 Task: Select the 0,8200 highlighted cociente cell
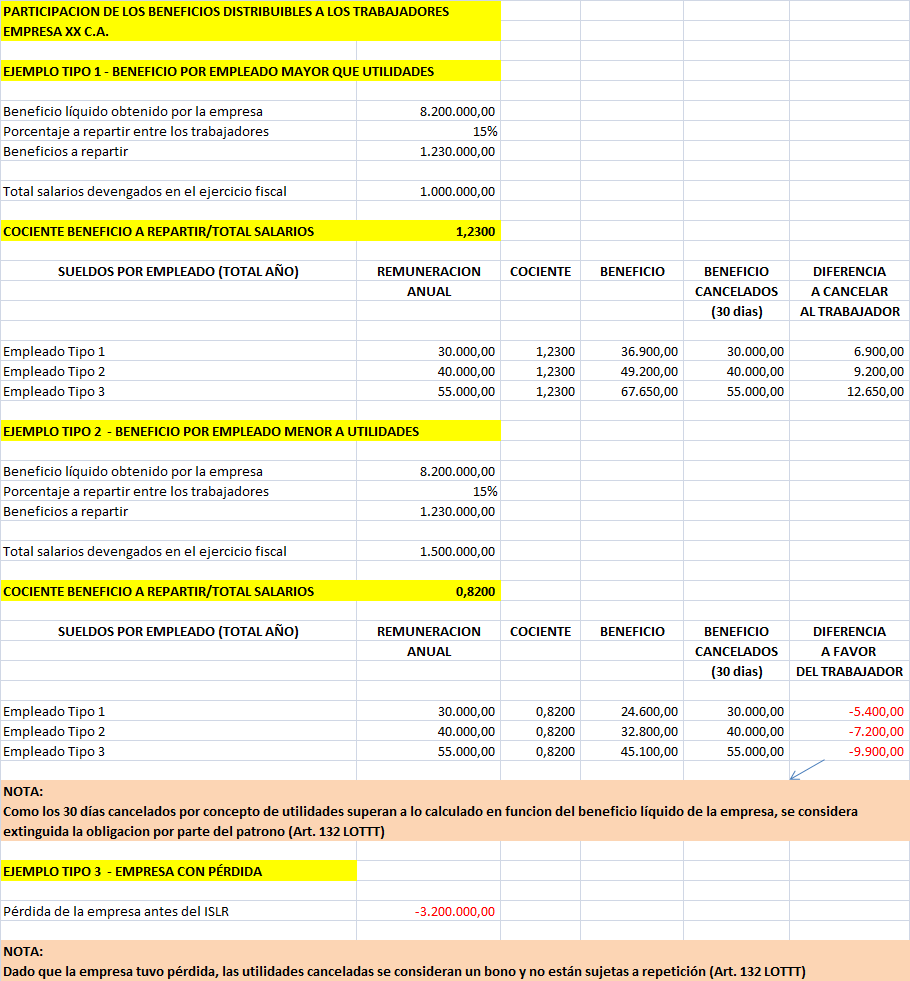428,591
